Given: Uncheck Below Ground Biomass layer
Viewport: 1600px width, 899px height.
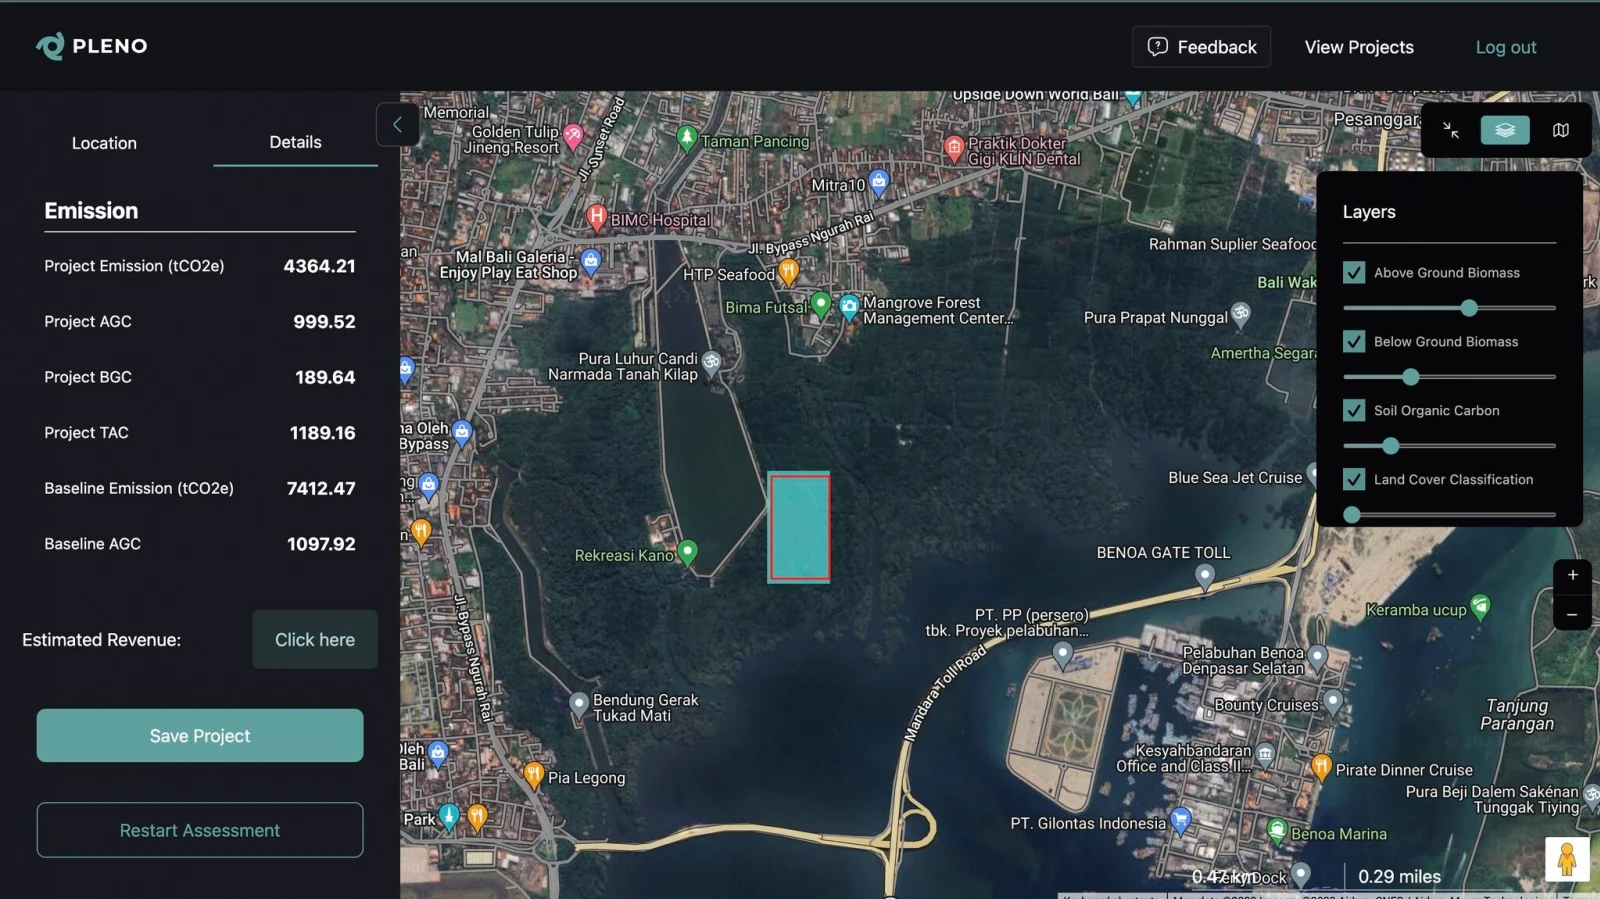Looking at the screenshot, I should (1354, 341).
